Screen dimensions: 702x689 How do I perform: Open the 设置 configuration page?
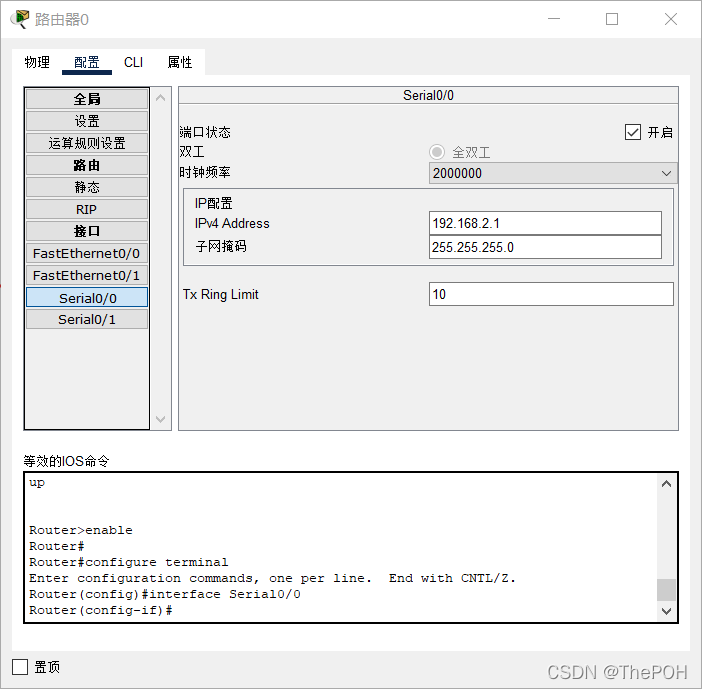[x=87, y=121]
